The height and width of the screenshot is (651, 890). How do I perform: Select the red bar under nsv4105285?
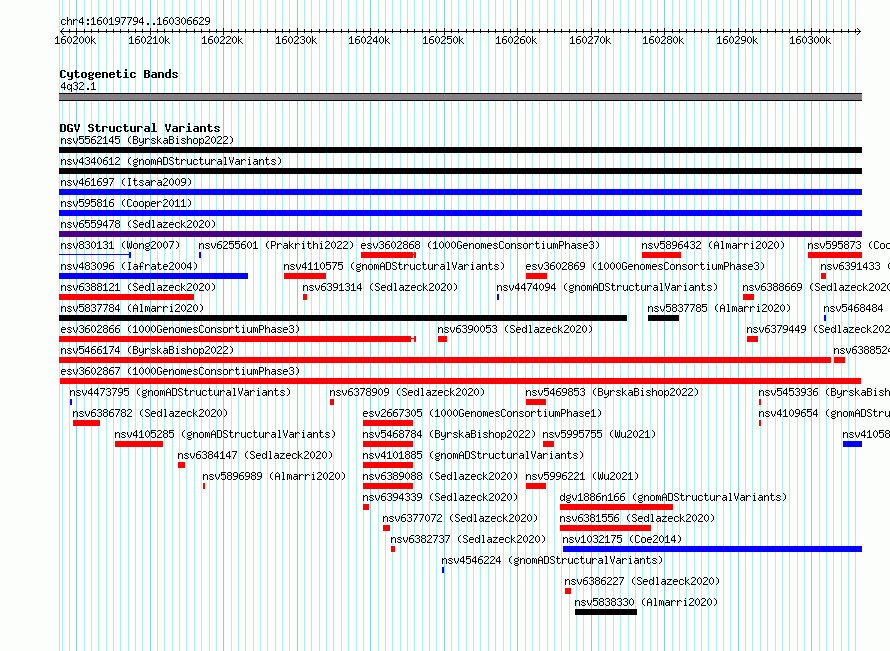coord(138,444)
